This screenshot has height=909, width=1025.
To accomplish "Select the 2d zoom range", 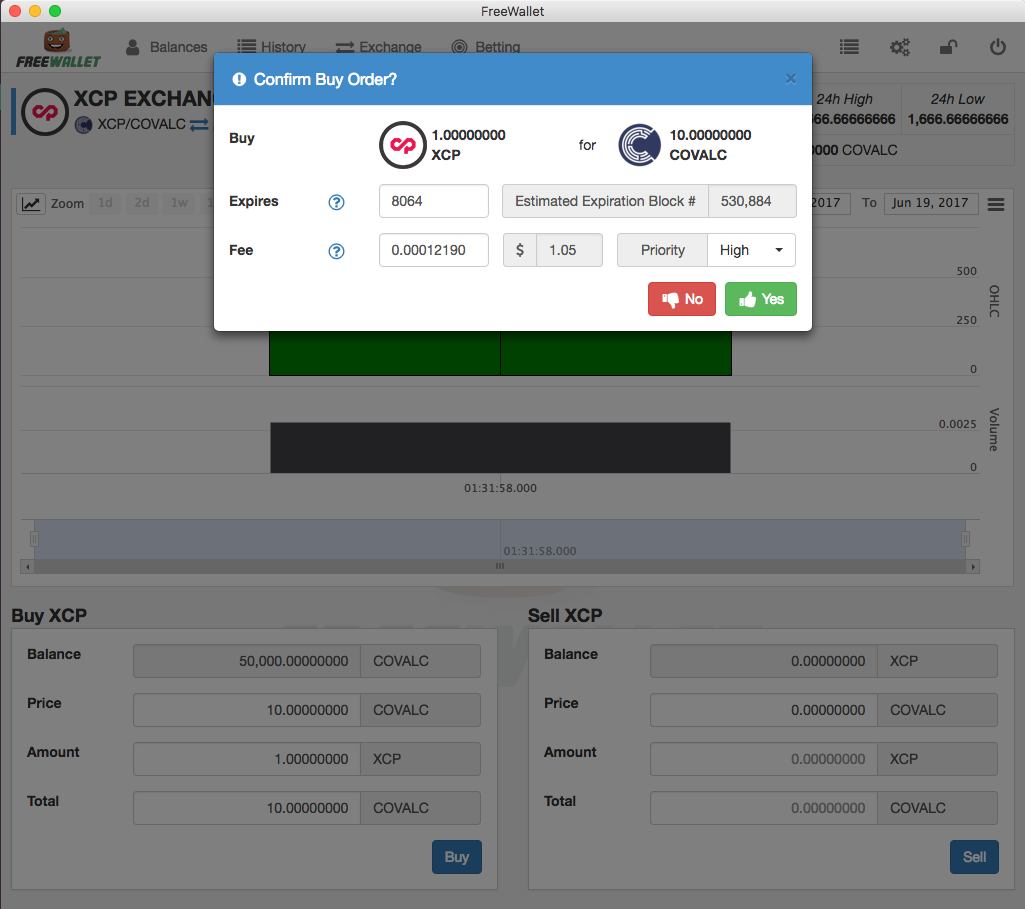I will click(x=142, y=203).
